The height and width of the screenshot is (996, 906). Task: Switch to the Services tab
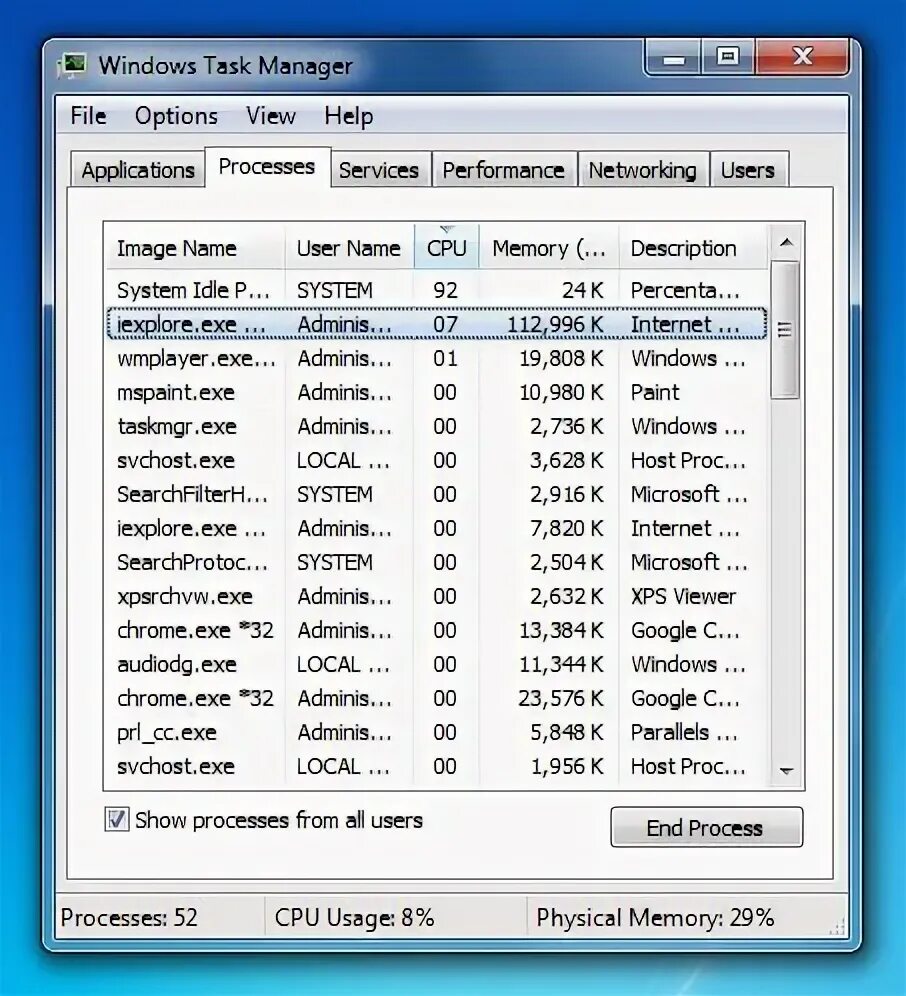tap(379, 170)
